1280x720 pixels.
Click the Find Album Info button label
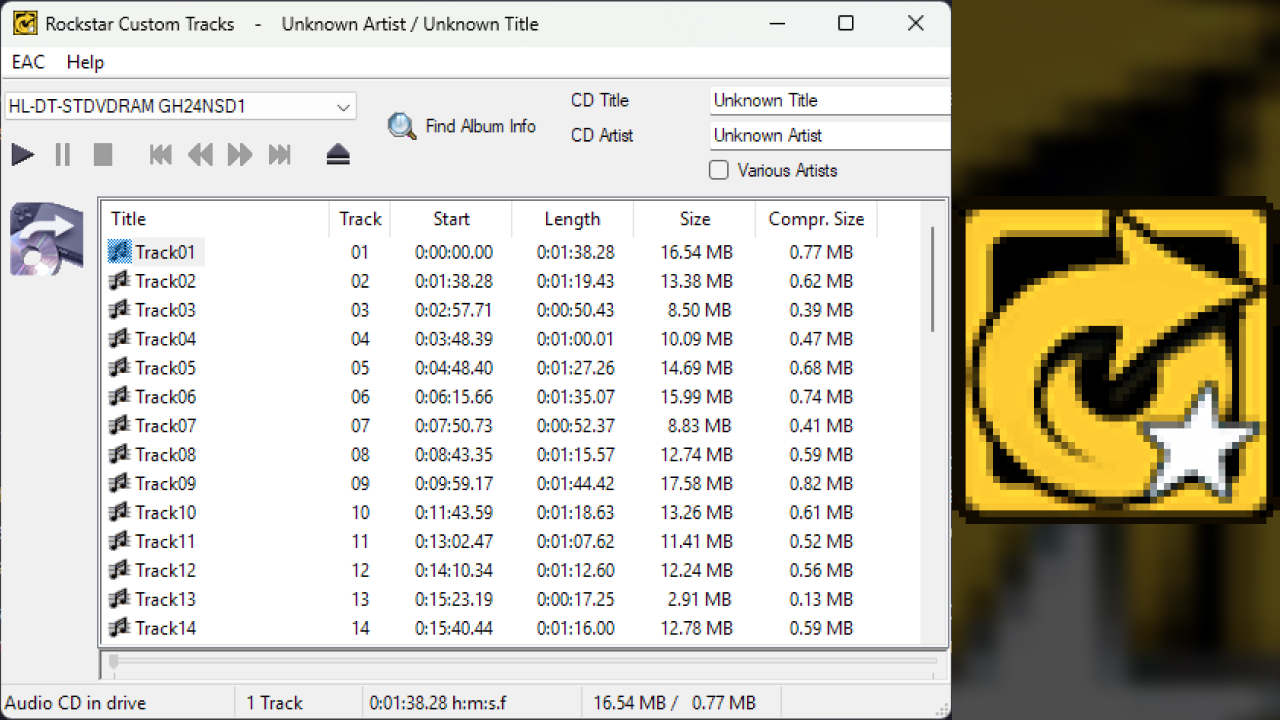click(x=481, y=126)
